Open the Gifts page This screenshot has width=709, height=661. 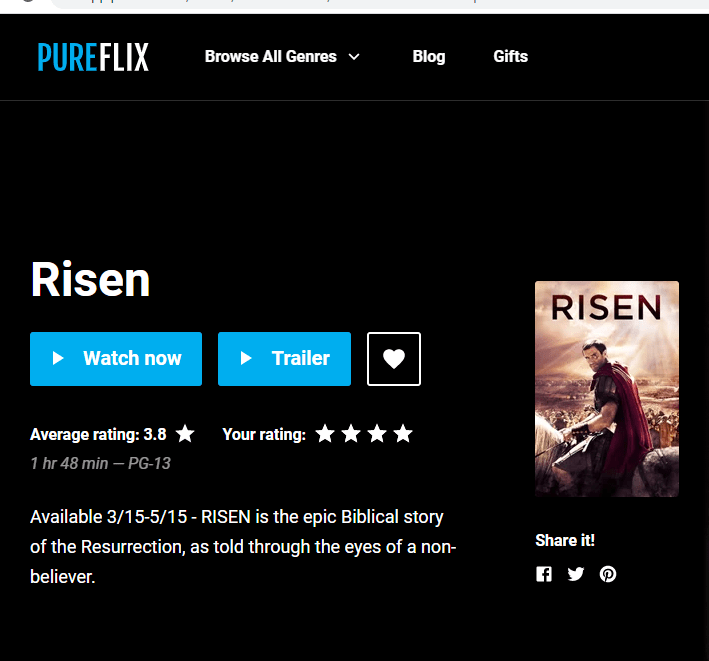click(510, 57)
